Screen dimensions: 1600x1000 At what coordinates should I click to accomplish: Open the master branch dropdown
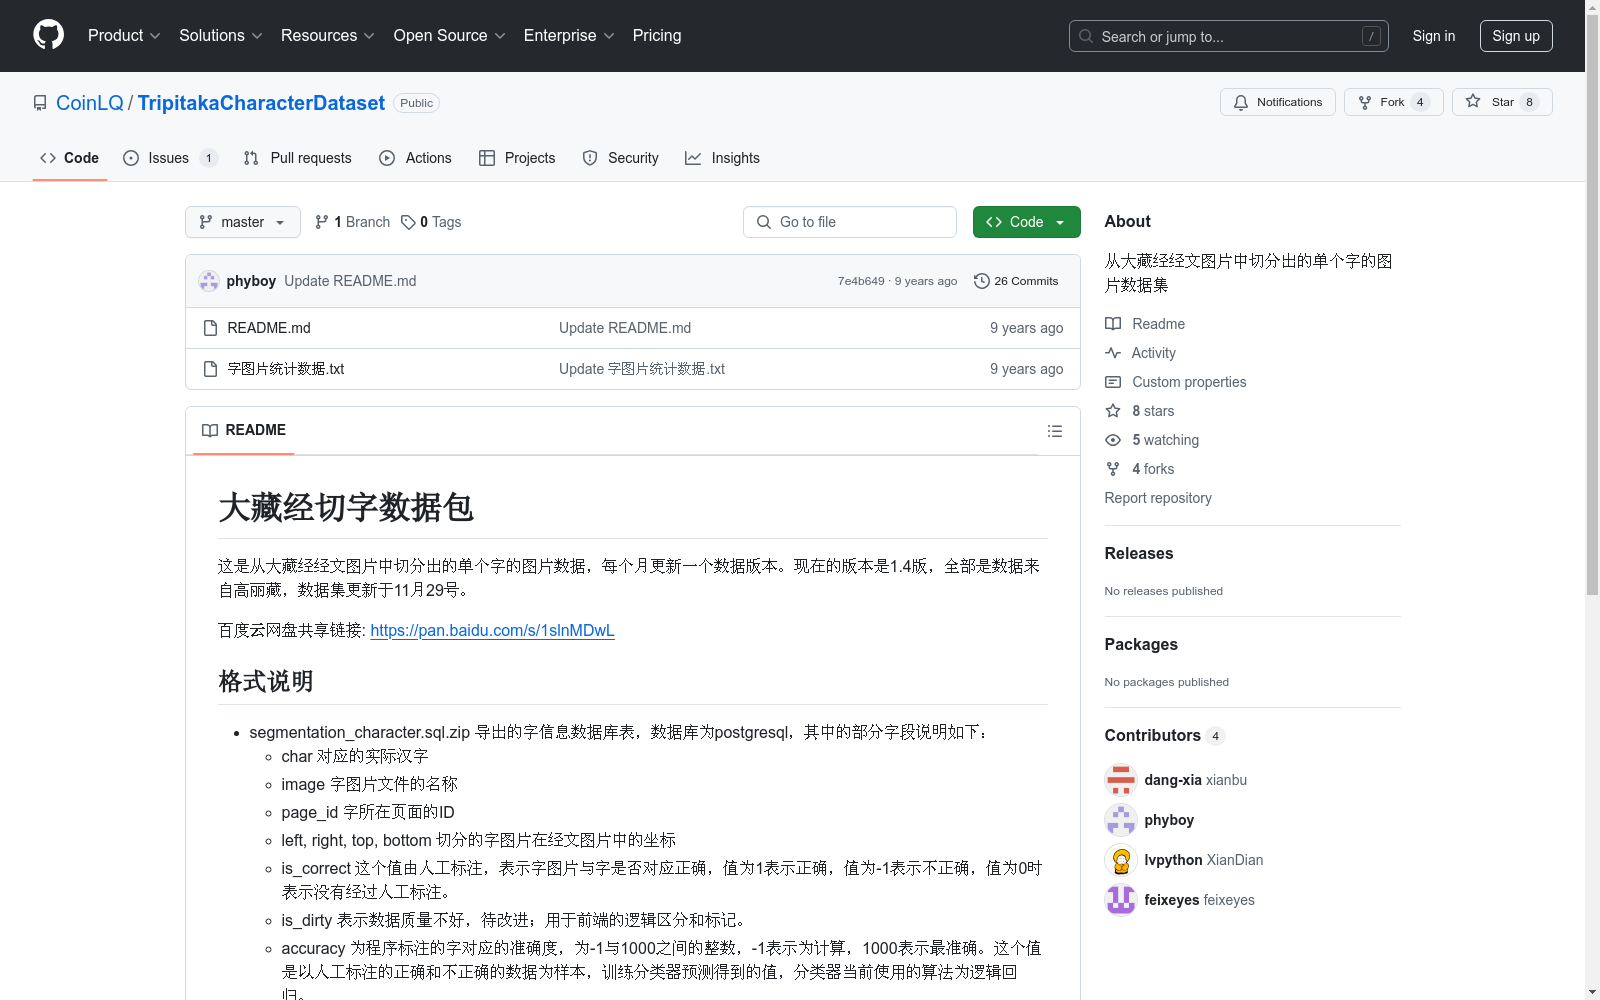click(x=243, y=222)
